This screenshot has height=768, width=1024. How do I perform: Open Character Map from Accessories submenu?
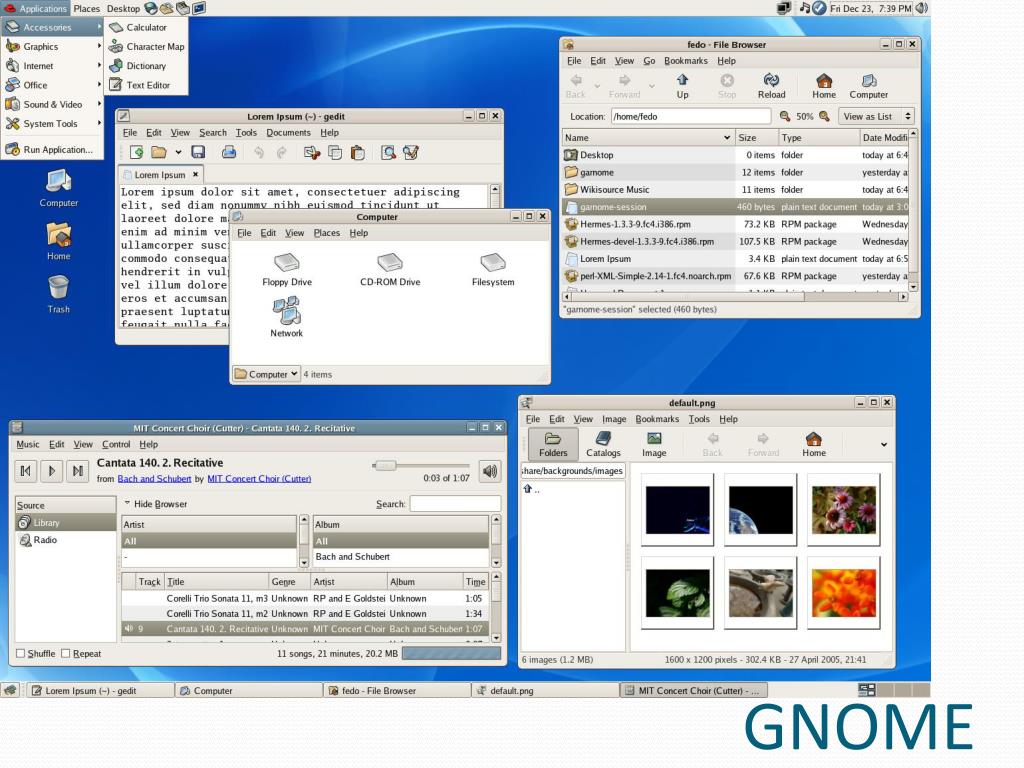[x=147, y=46]
